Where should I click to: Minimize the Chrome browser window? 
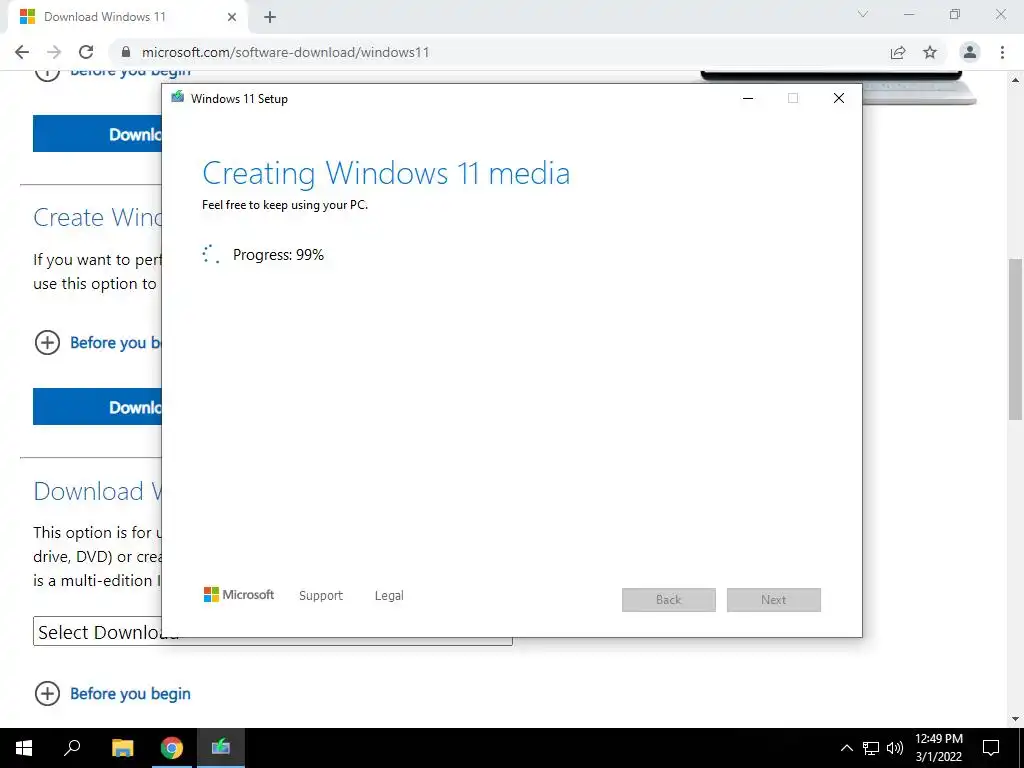pos(909,14)
